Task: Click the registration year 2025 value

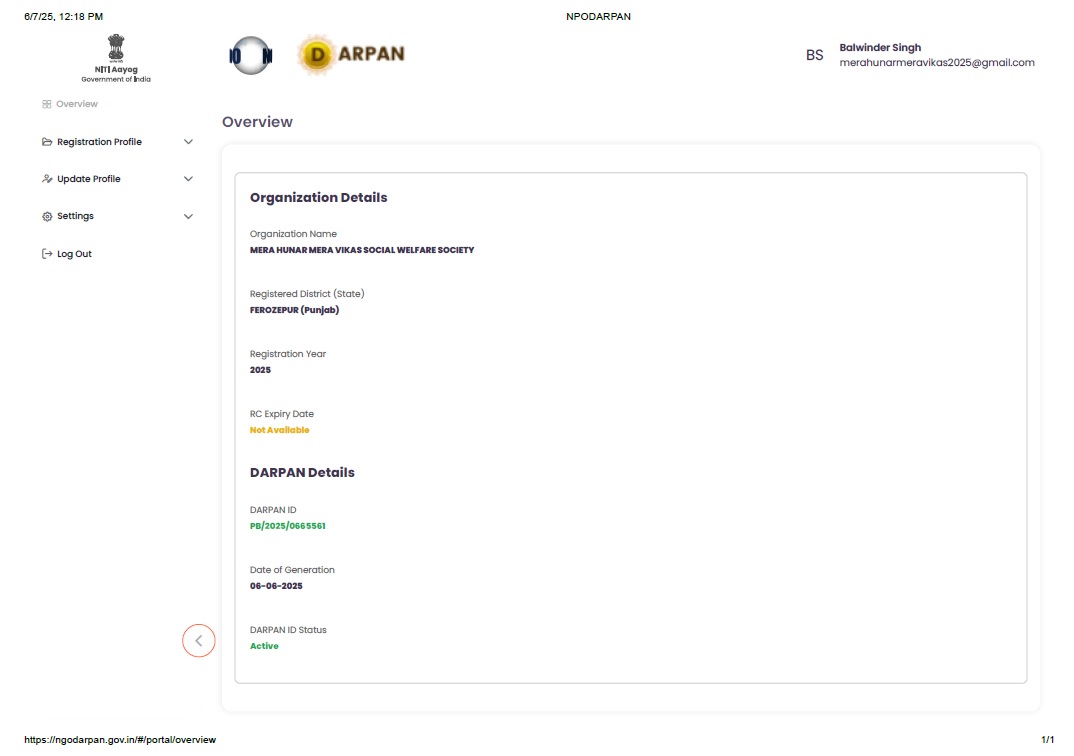Action: [x=260, y=370]
